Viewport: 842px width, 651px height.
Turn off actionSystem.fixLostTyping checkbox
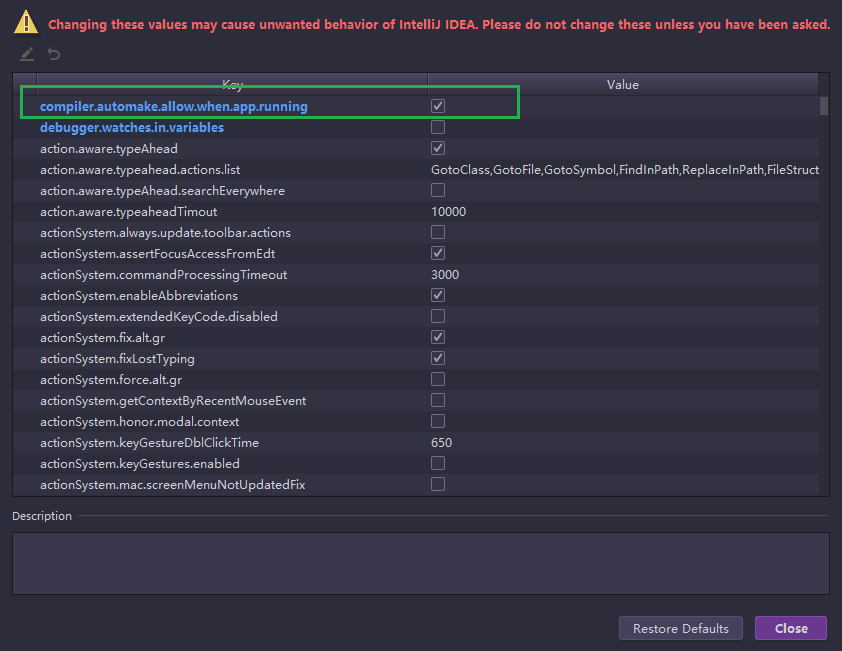(x=438, y=358)
